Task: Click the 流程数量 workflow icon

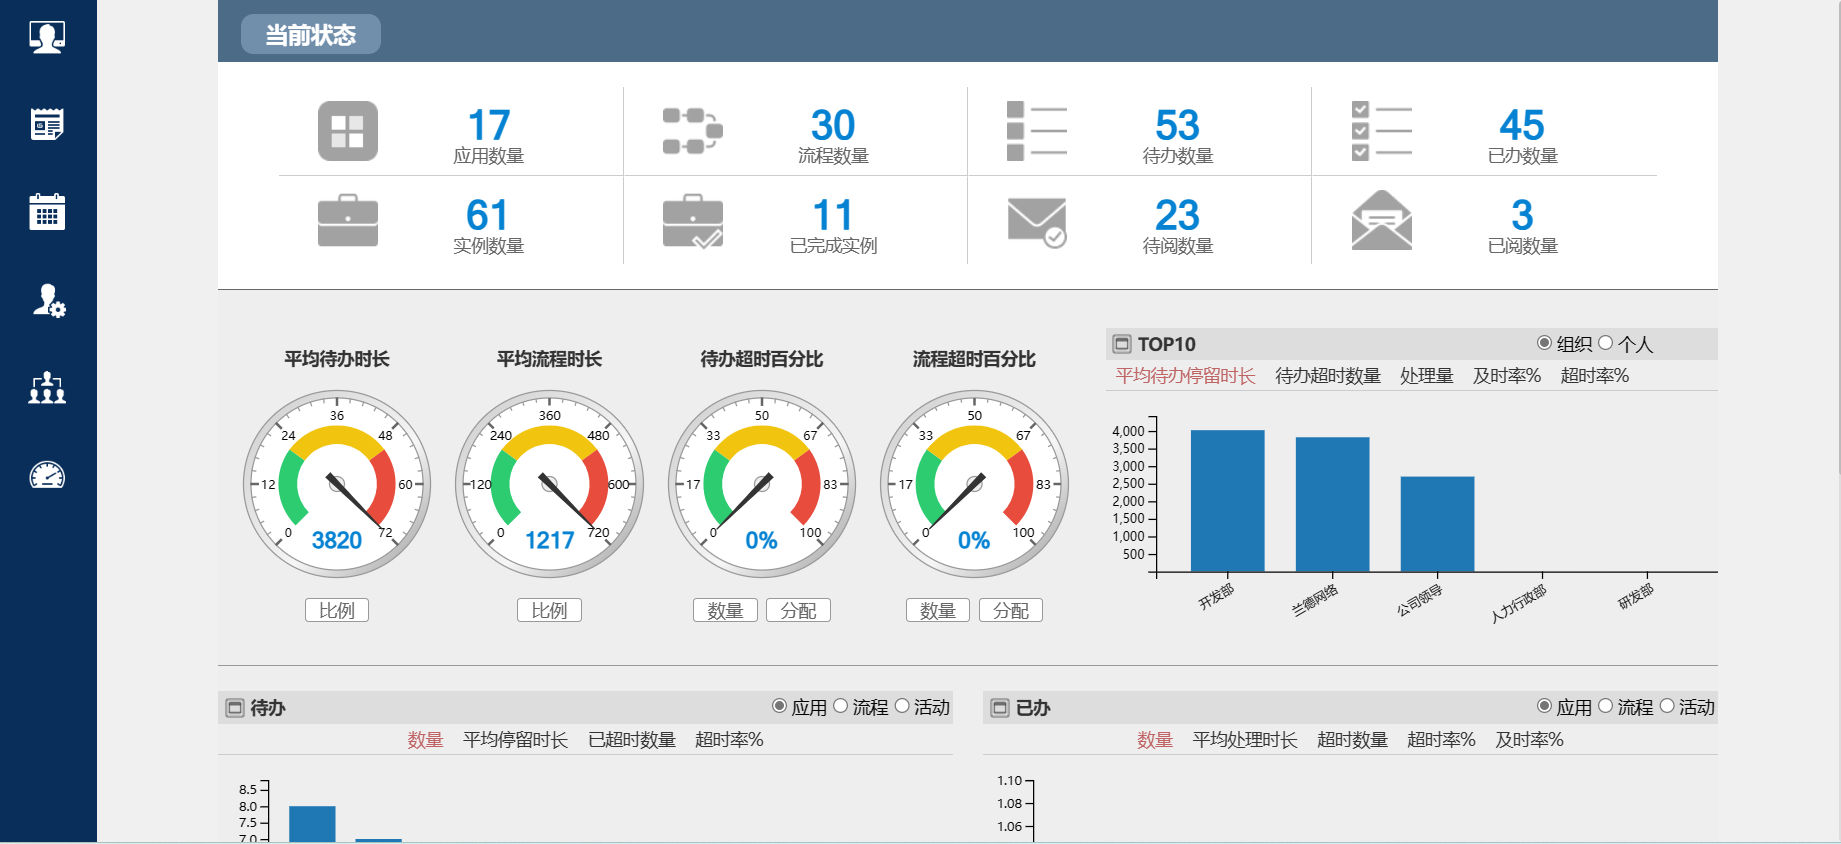Action: pyautogui.click(x=692, y=131)
